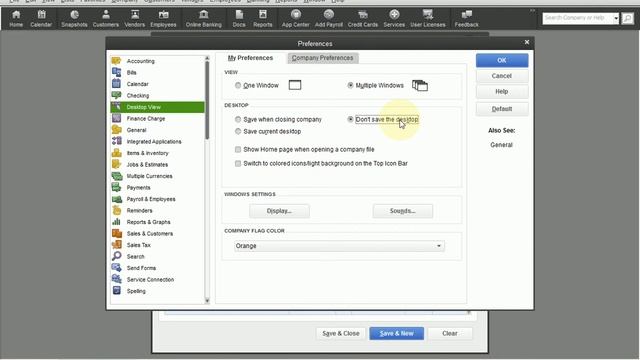The height and width of the screenshot is (360, 640).
Task: Open the Services icon
Action: (394, 19)
